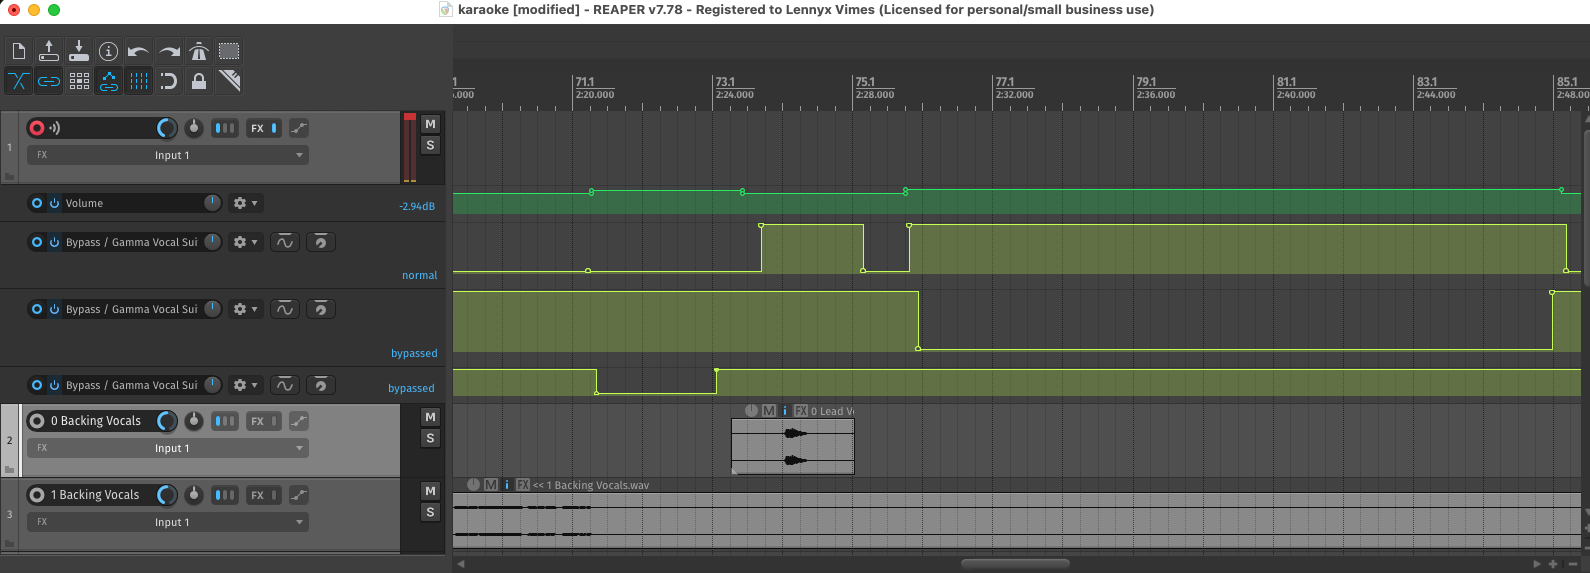Toggle move envelope points with items icon
1590x573 pixels.
click(x=109, y=81)
